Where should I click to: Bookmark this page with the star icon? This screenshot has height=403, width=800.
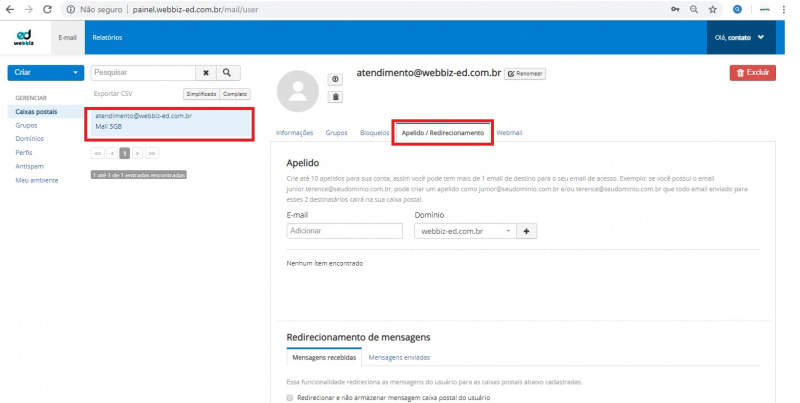pos(713,9)
